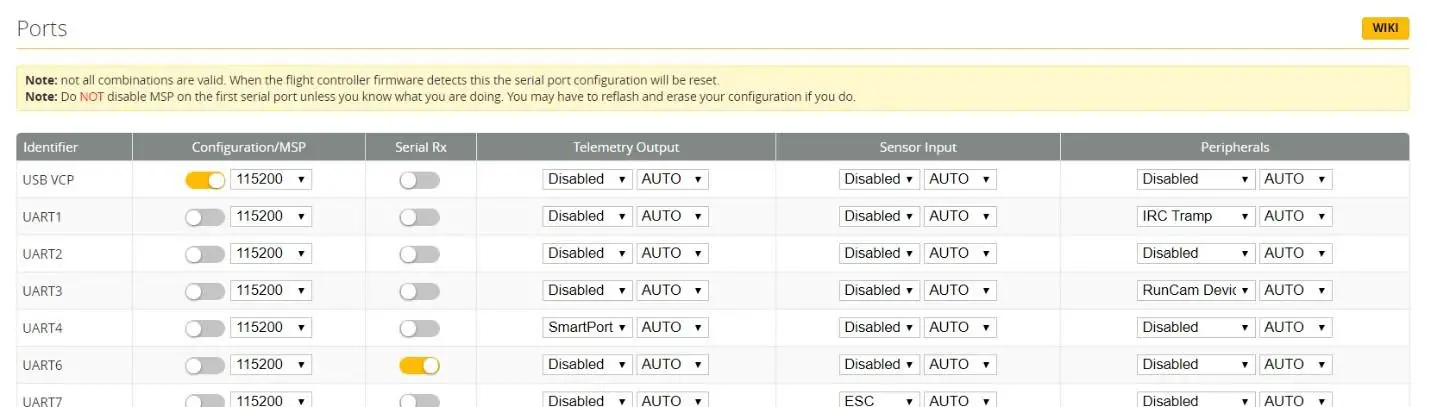This screenshot has width=1431, height=407.
Task: Open USB VCP MSP baud rate dropdown
Action: coord(270,179)
